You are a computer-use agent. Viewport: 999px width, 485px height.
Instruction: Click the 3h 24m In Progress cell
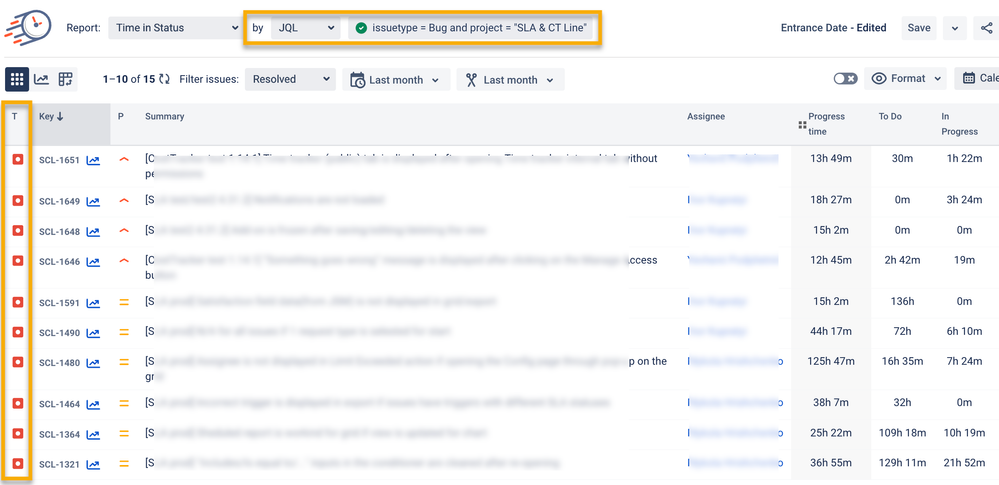(x=964, y=199)
